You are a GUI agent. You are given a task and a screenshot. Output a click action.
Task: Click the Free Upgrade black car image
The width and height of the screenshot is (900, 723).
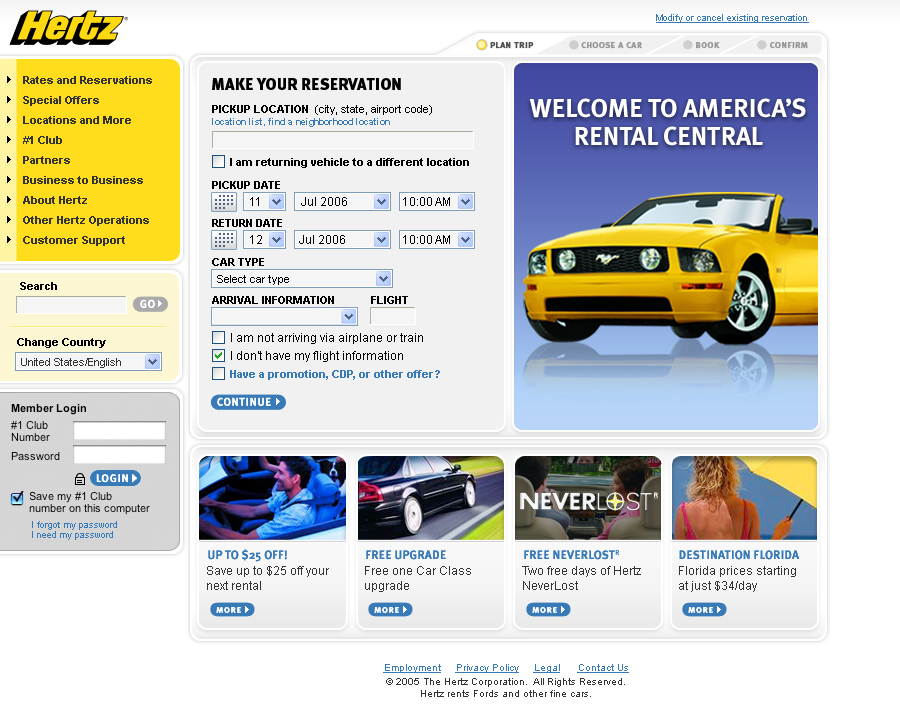431,498
